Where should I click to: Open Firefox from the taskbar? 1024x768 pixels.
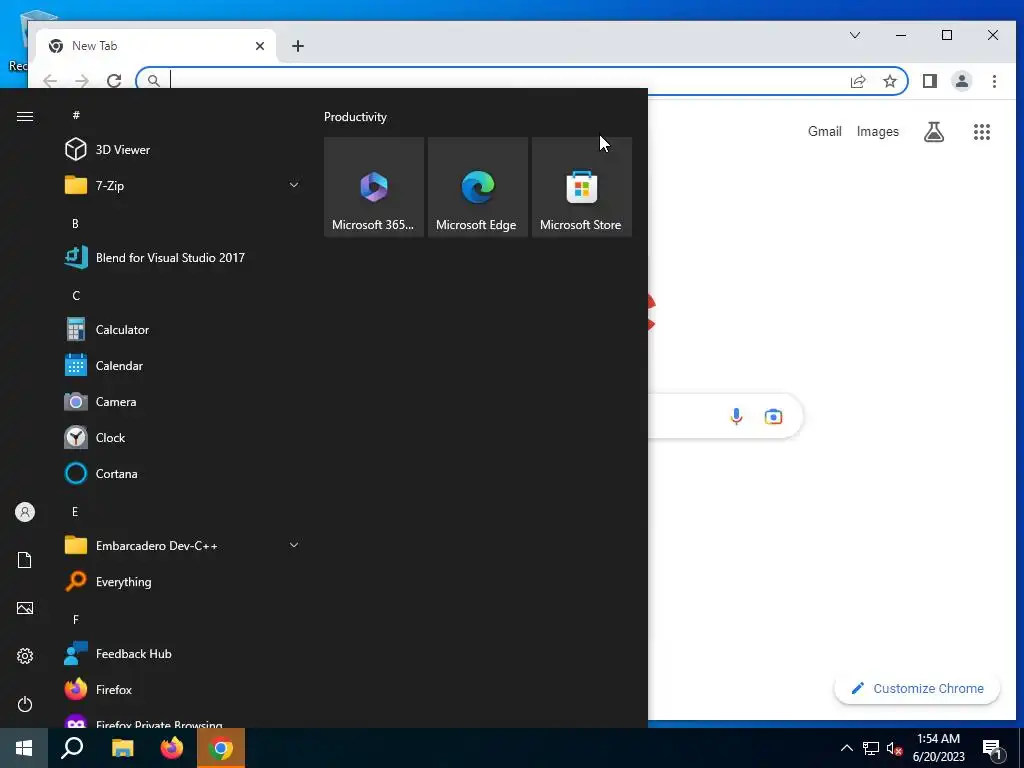tap(172, 748)
